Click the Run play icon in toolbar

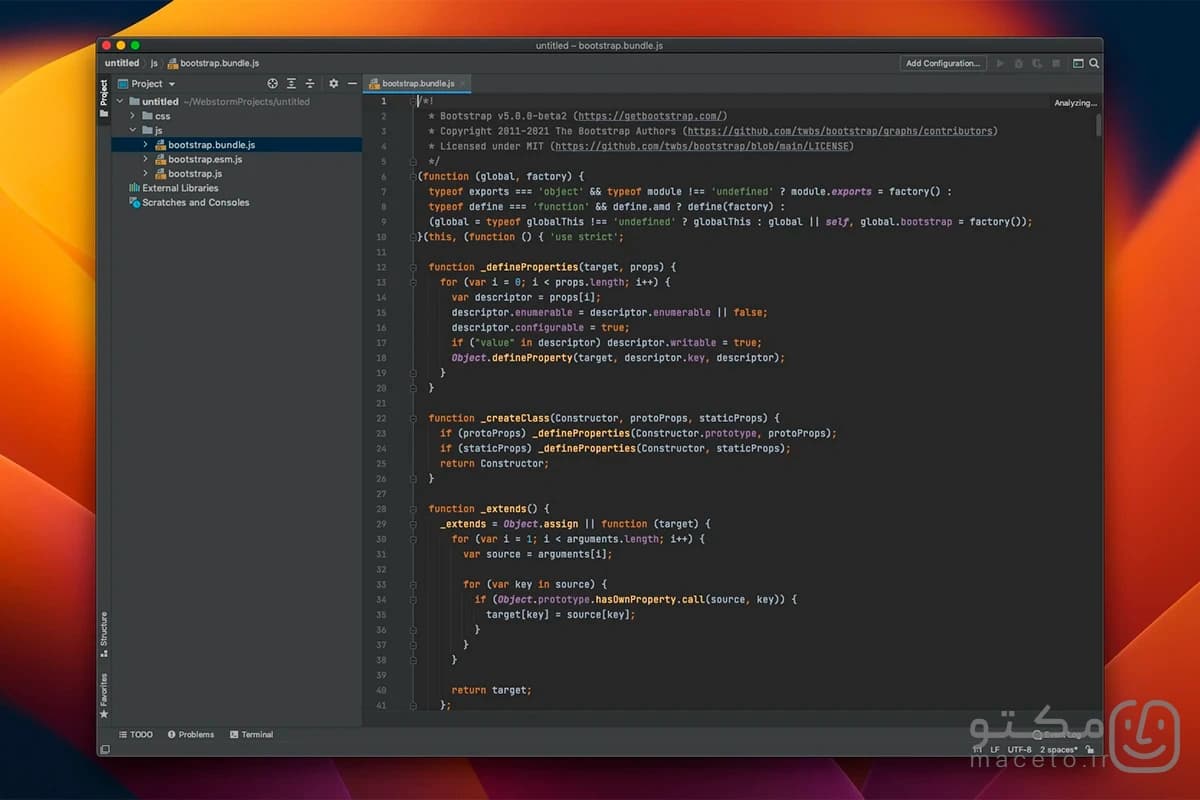pyautogui.click(x=1001, y=63)
